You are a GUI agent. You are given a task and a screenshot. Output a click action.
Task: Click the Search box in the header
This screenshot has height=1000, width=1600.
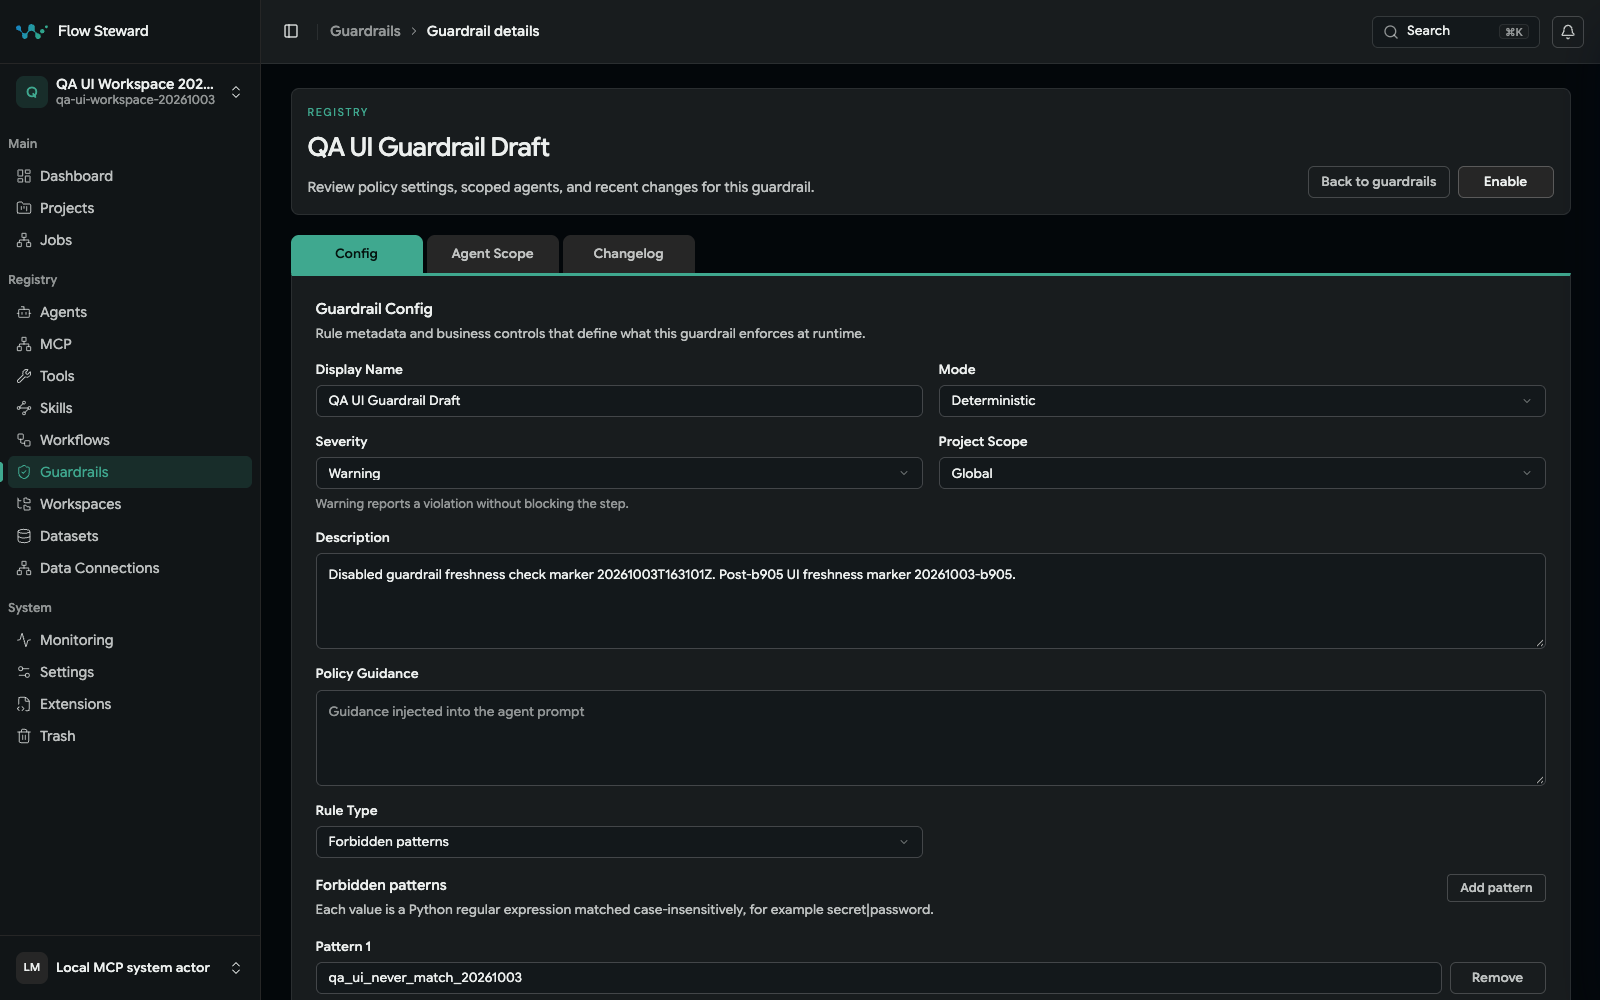[1455, 31]
